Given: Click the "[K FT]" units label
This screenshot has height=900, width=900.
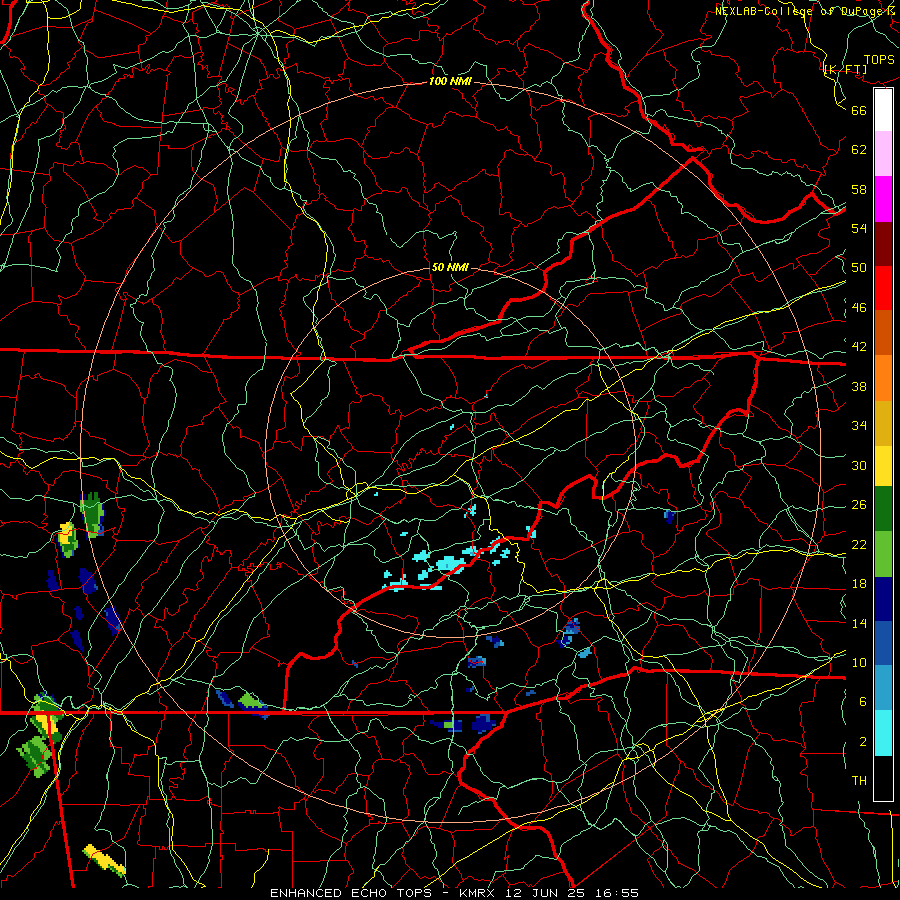Looking at the screenshot, I should [x=845, y=70].
